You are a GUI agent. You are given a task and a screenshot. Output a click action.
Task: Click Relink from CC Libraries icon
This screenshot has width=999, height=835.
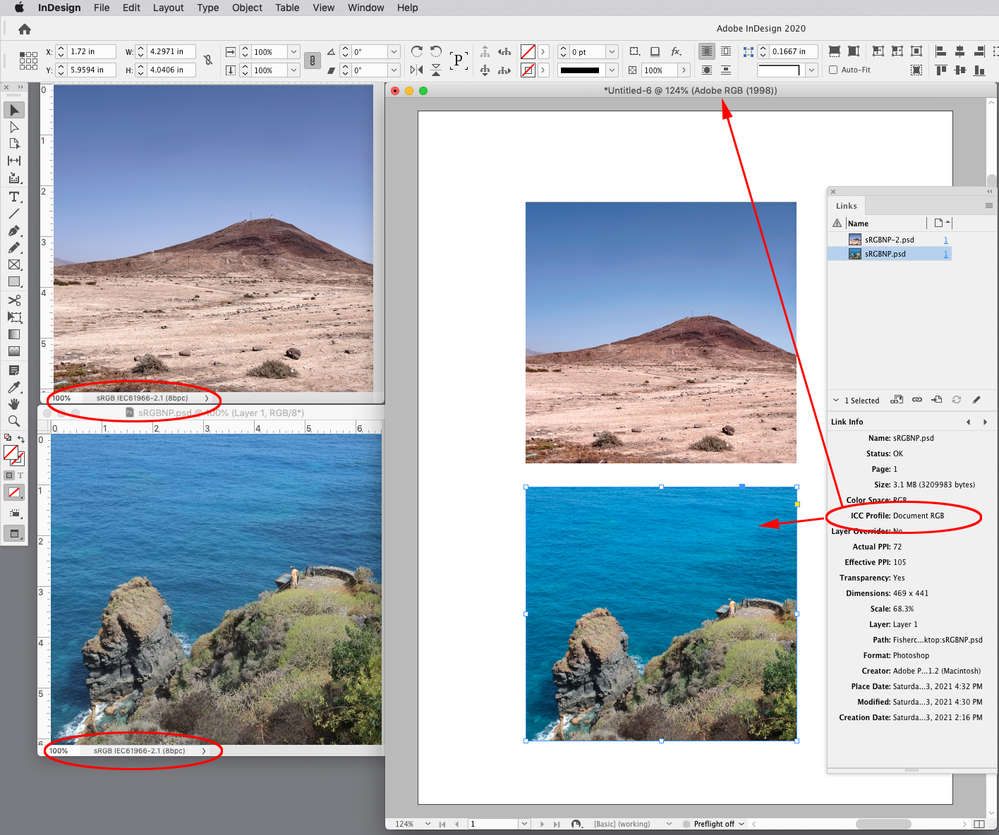[x=896, y=400]
